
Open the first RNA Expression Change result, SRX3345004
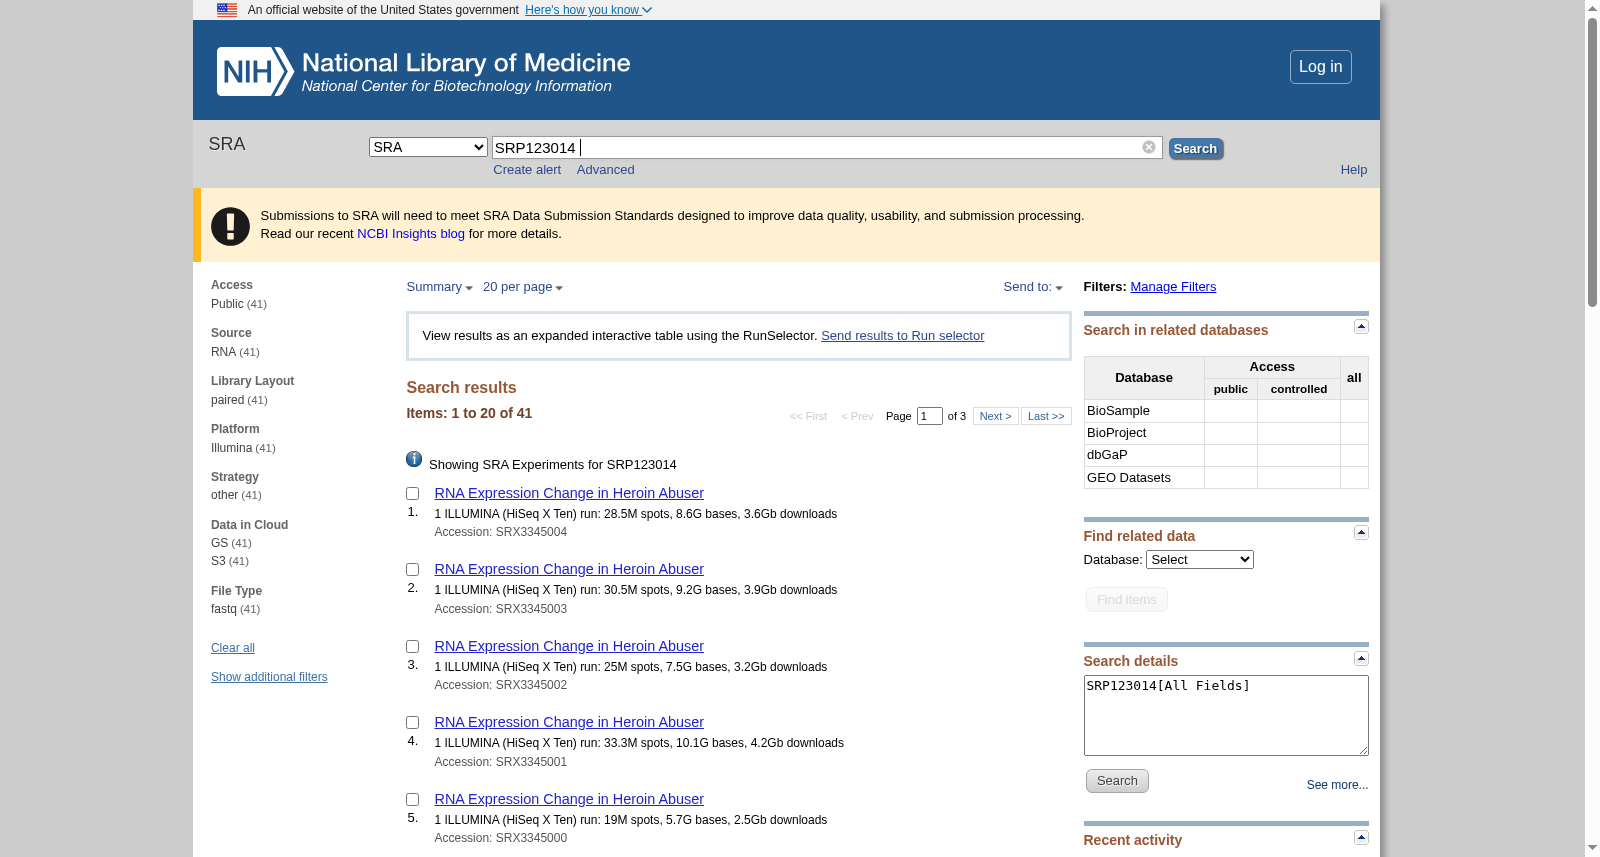tap(569, 493)
